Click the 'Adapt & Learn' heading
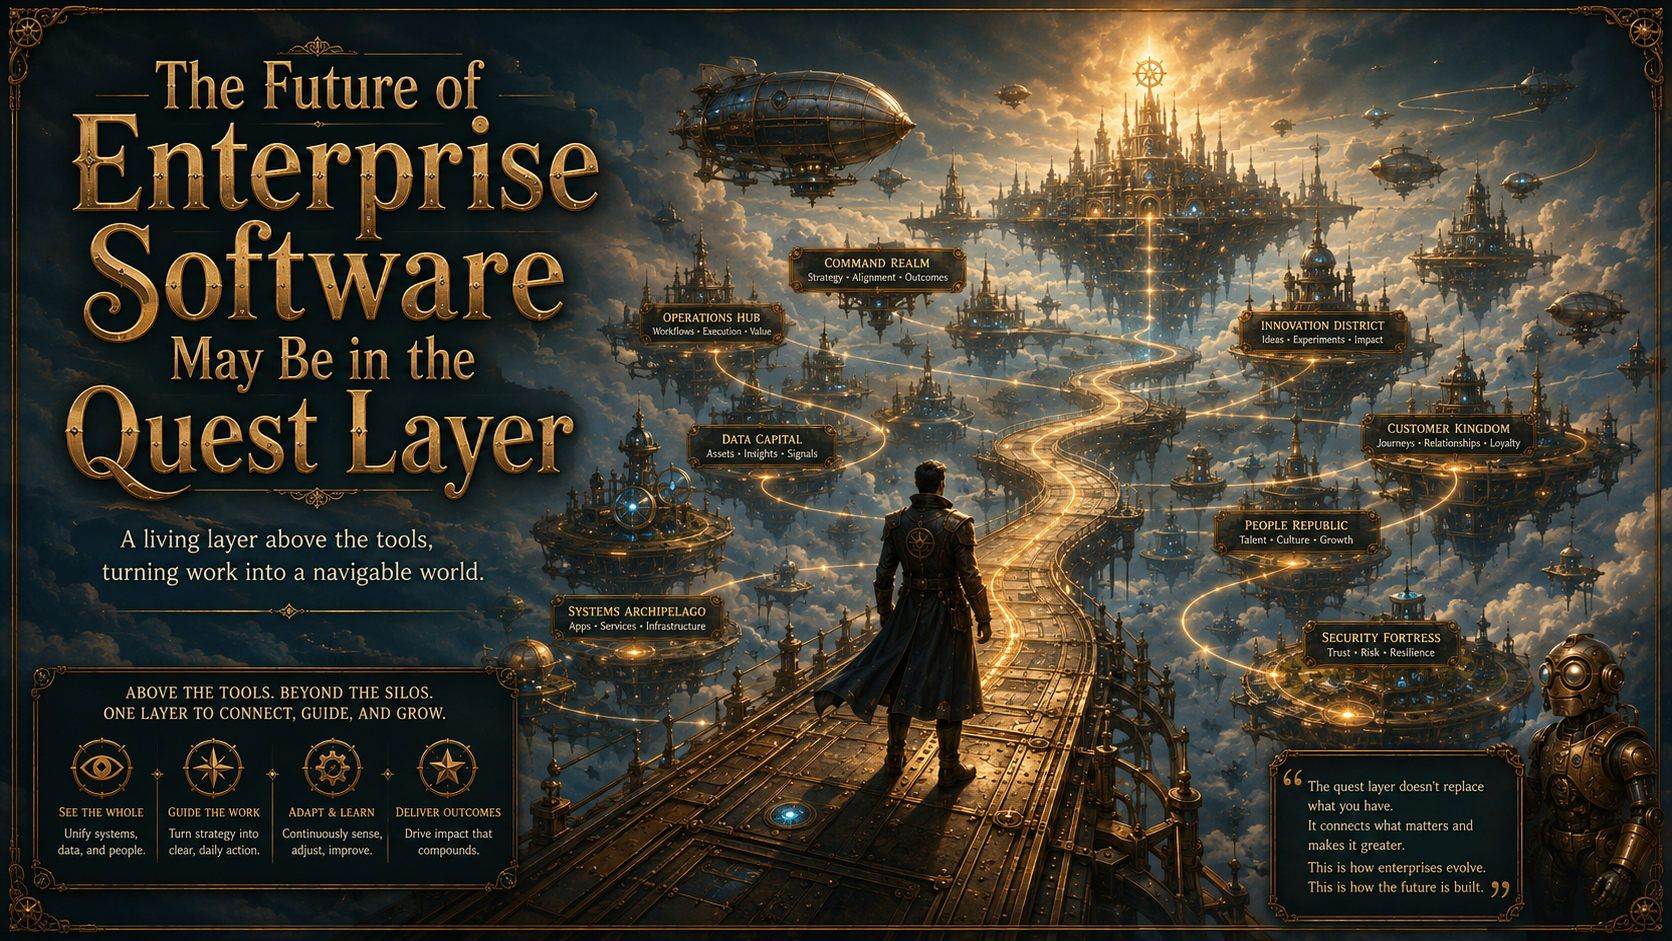 (331, 812)
